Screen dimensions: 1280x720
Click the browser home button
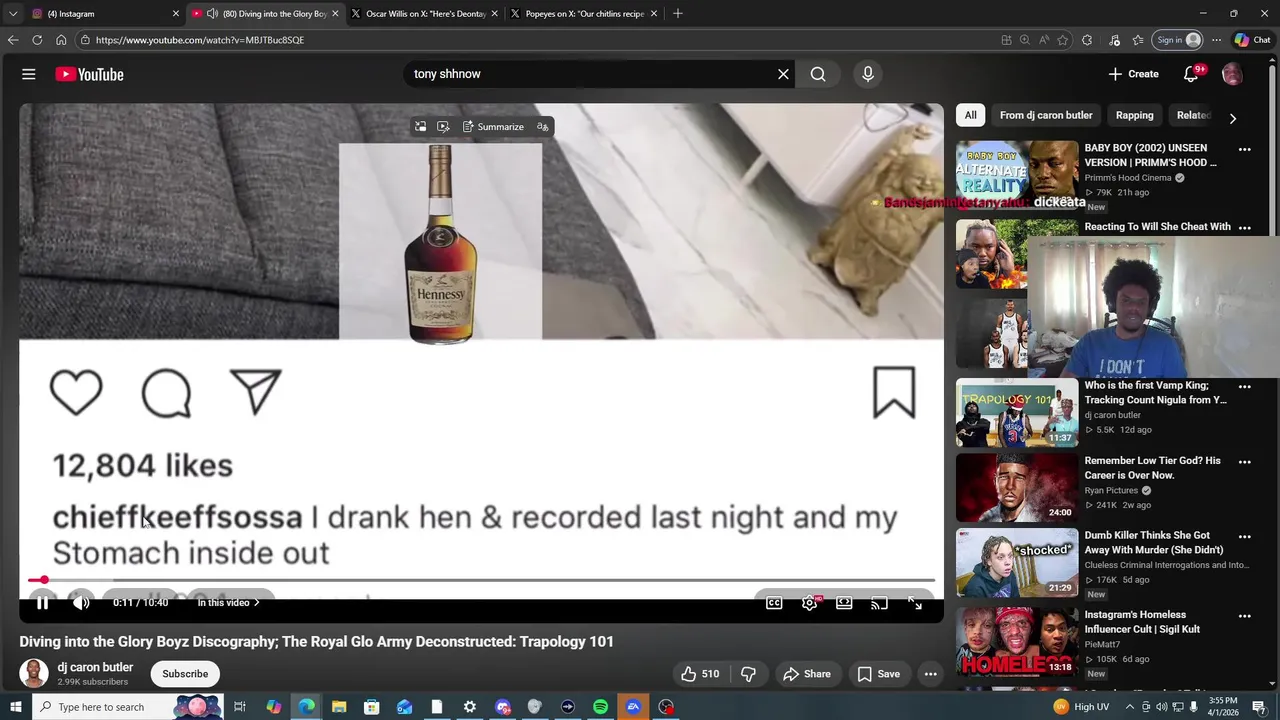[x=61, y=40]
